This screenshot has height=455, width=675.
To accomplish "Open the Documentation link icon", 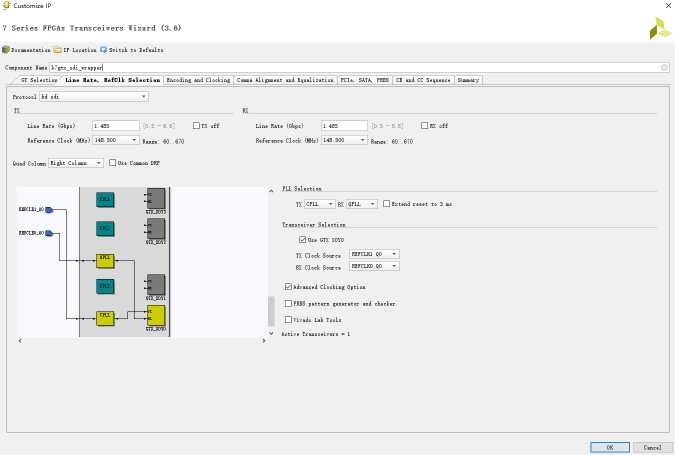I will point(6,50).
